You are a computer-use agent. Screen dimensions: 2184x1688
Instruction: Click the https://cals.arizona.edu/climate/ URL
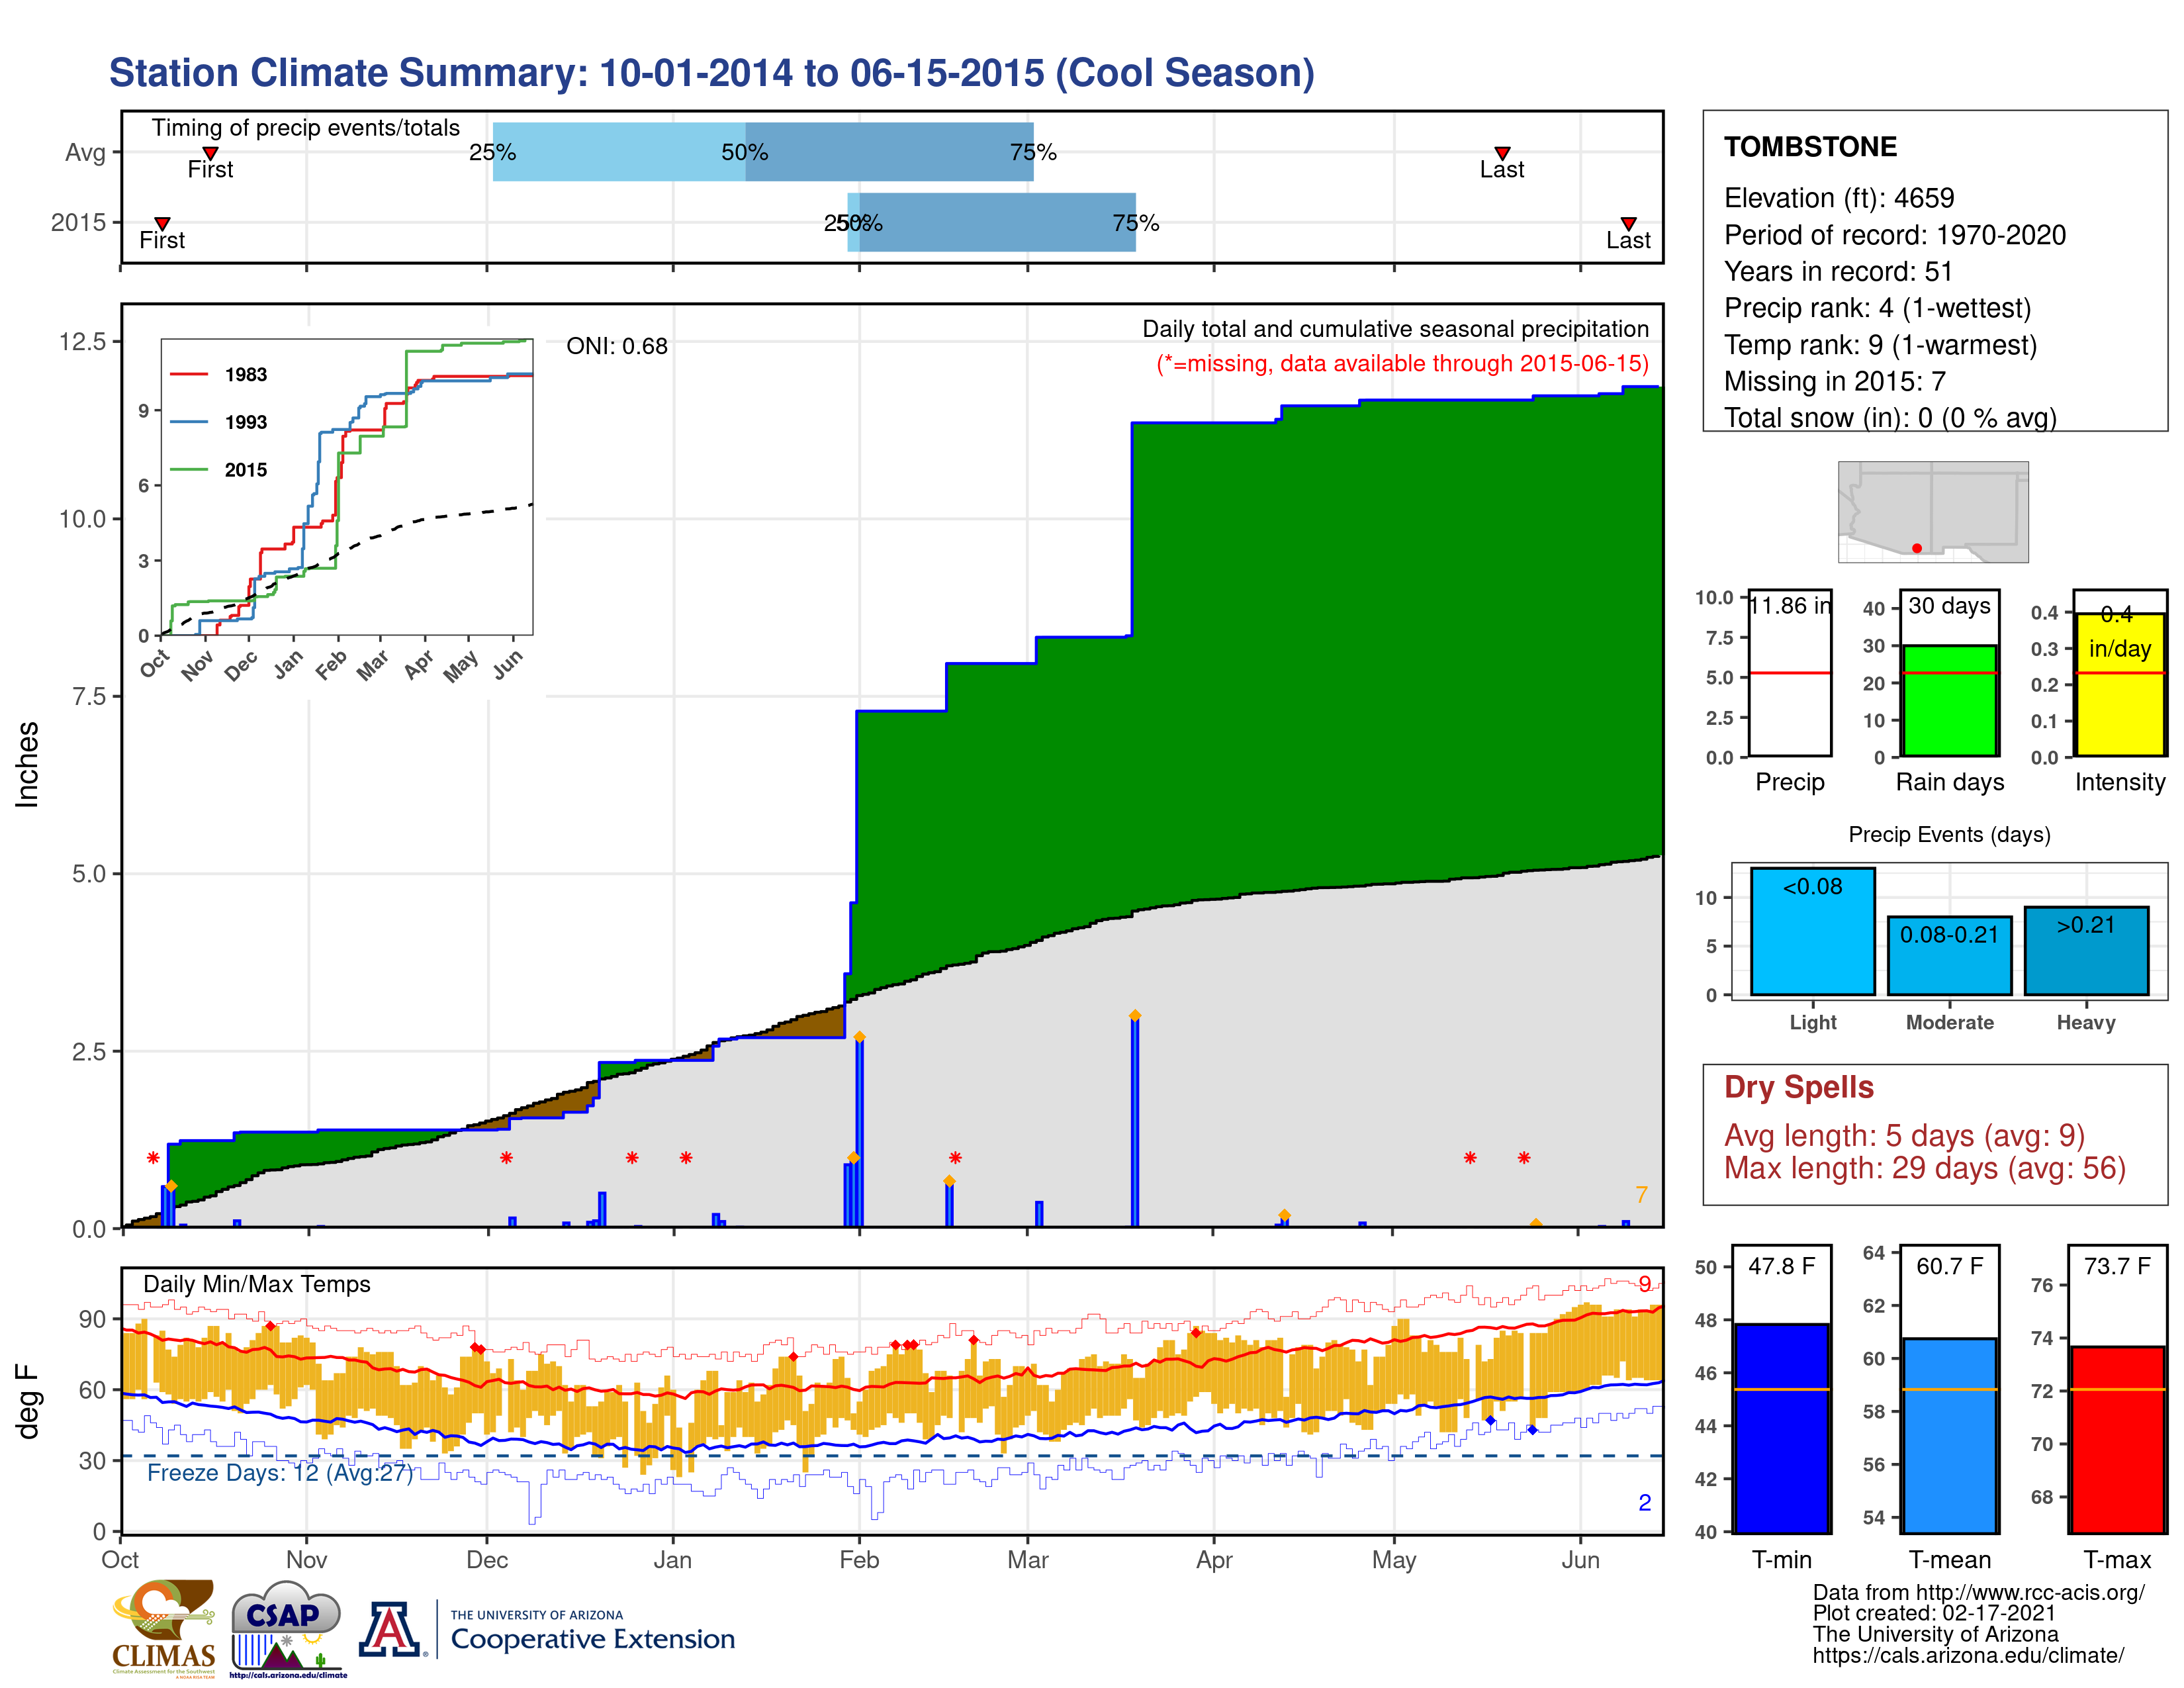point(1968,1656)
